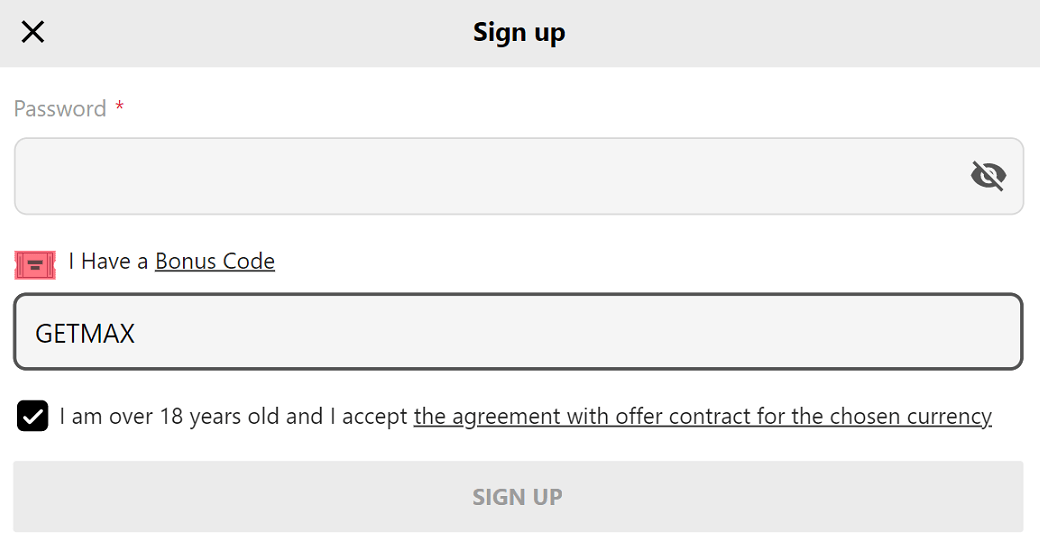
Task: Toggle password visibility eye icon
Action: (988, 176)
